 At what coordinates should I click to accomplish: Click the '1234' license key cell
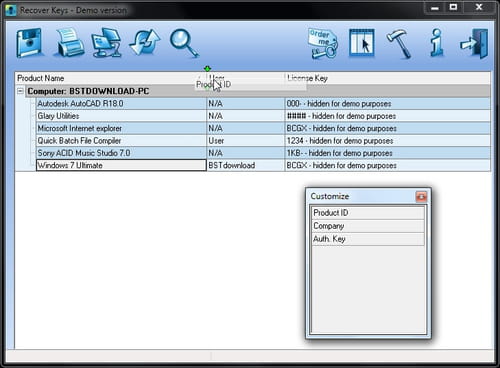[x=388, y=141]
